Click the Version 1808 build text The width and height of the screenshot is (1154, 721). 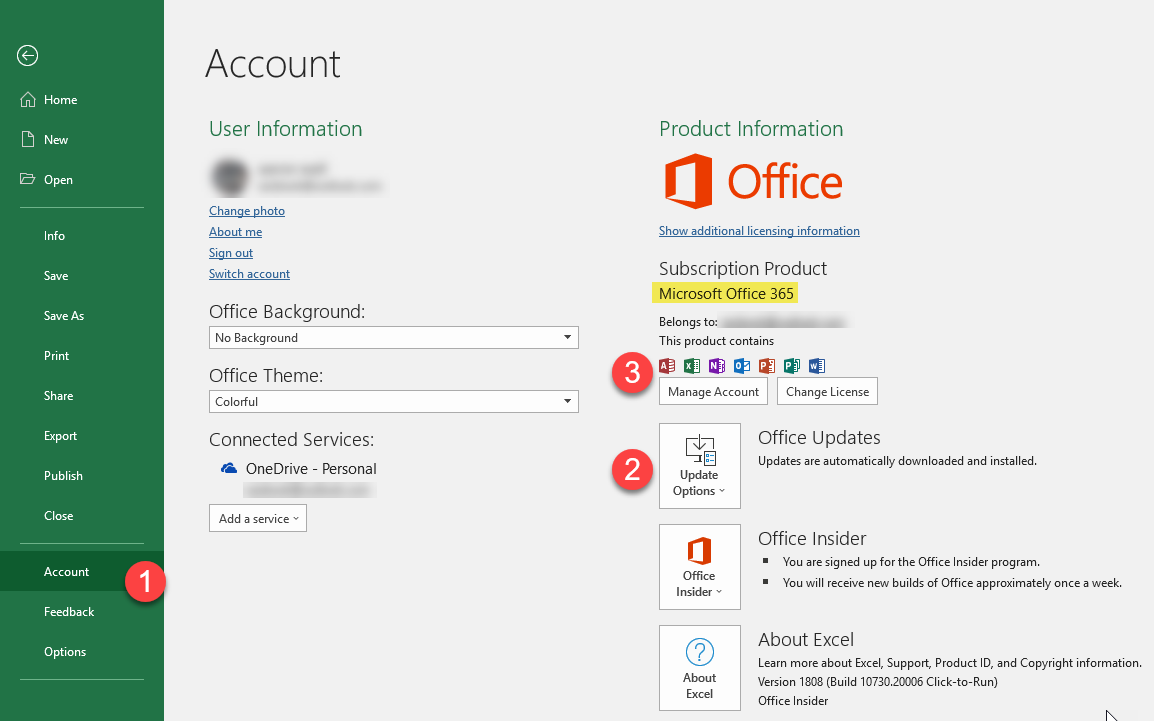point(878,682)
